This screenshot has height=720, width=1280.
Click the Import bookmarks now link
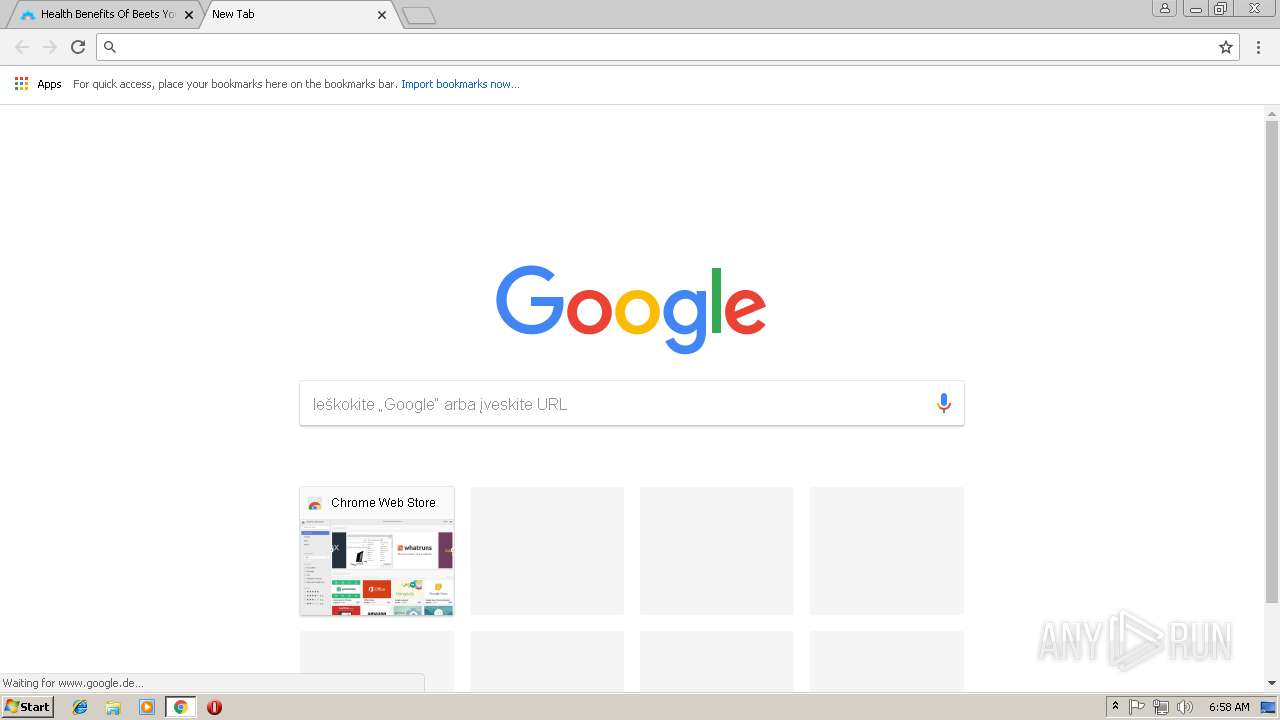point(460,84)
